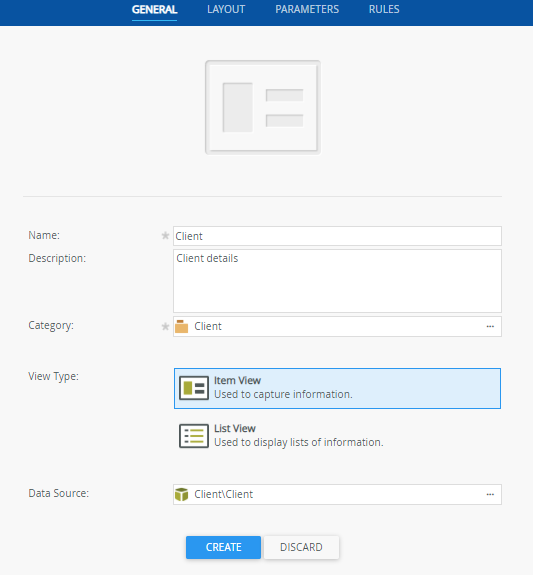Click the Category field showing Client
Image resolution: width=533 pixels, height=575 pixels.
337,326
